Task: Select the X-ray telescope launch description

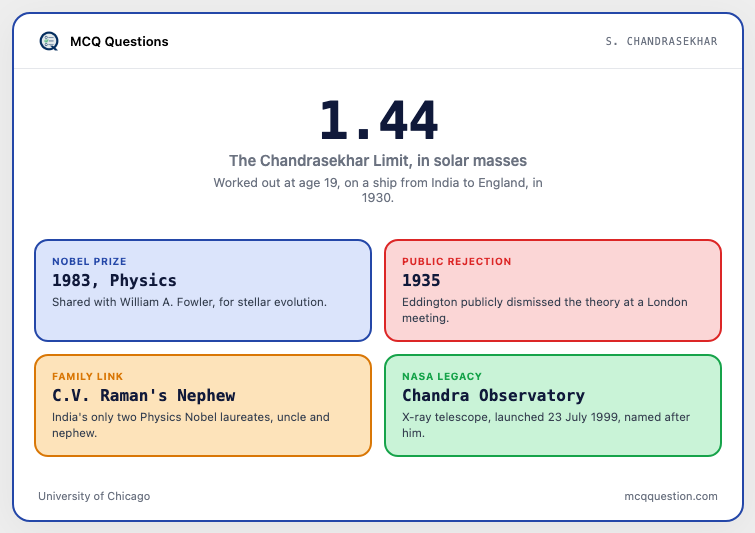Action: 546,425
